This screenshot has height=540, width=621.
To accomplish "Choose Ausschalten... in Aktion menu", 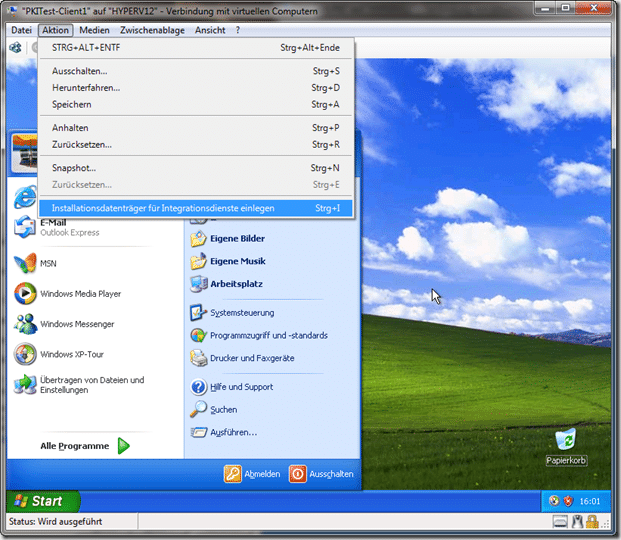I will 196,71.
